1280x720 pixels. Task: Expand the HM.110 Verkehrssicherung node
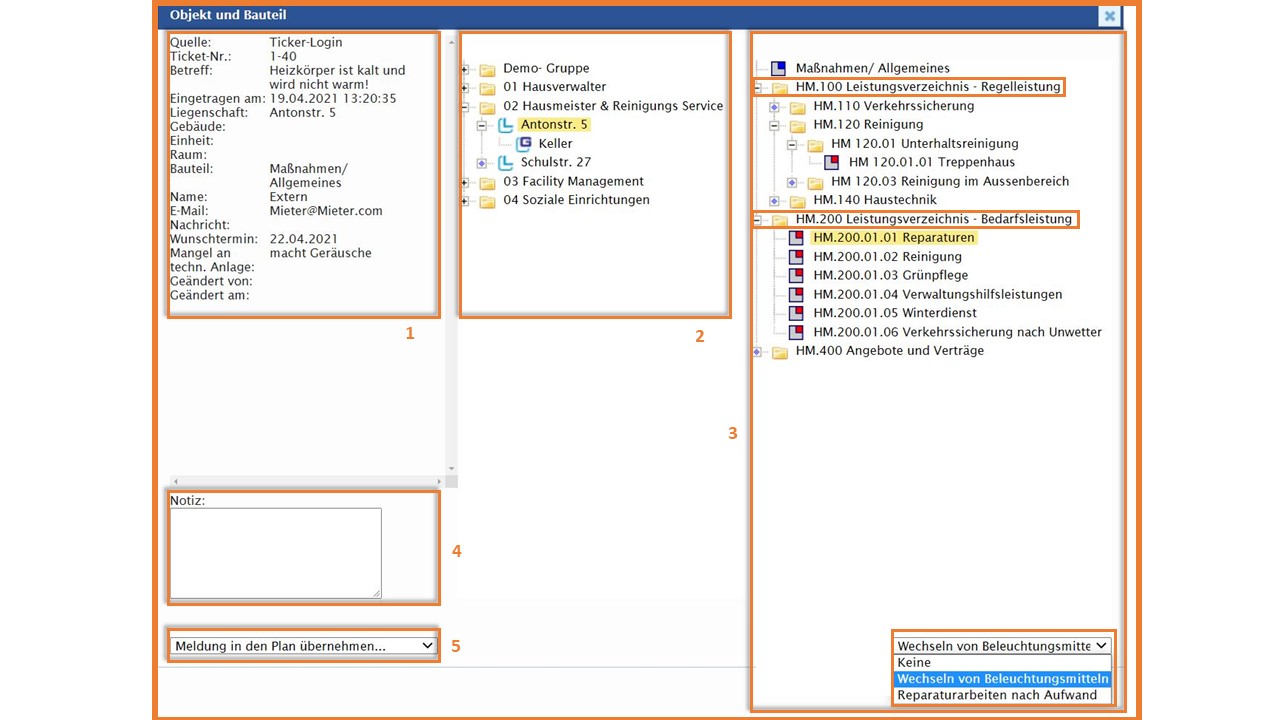pos(774,106)
